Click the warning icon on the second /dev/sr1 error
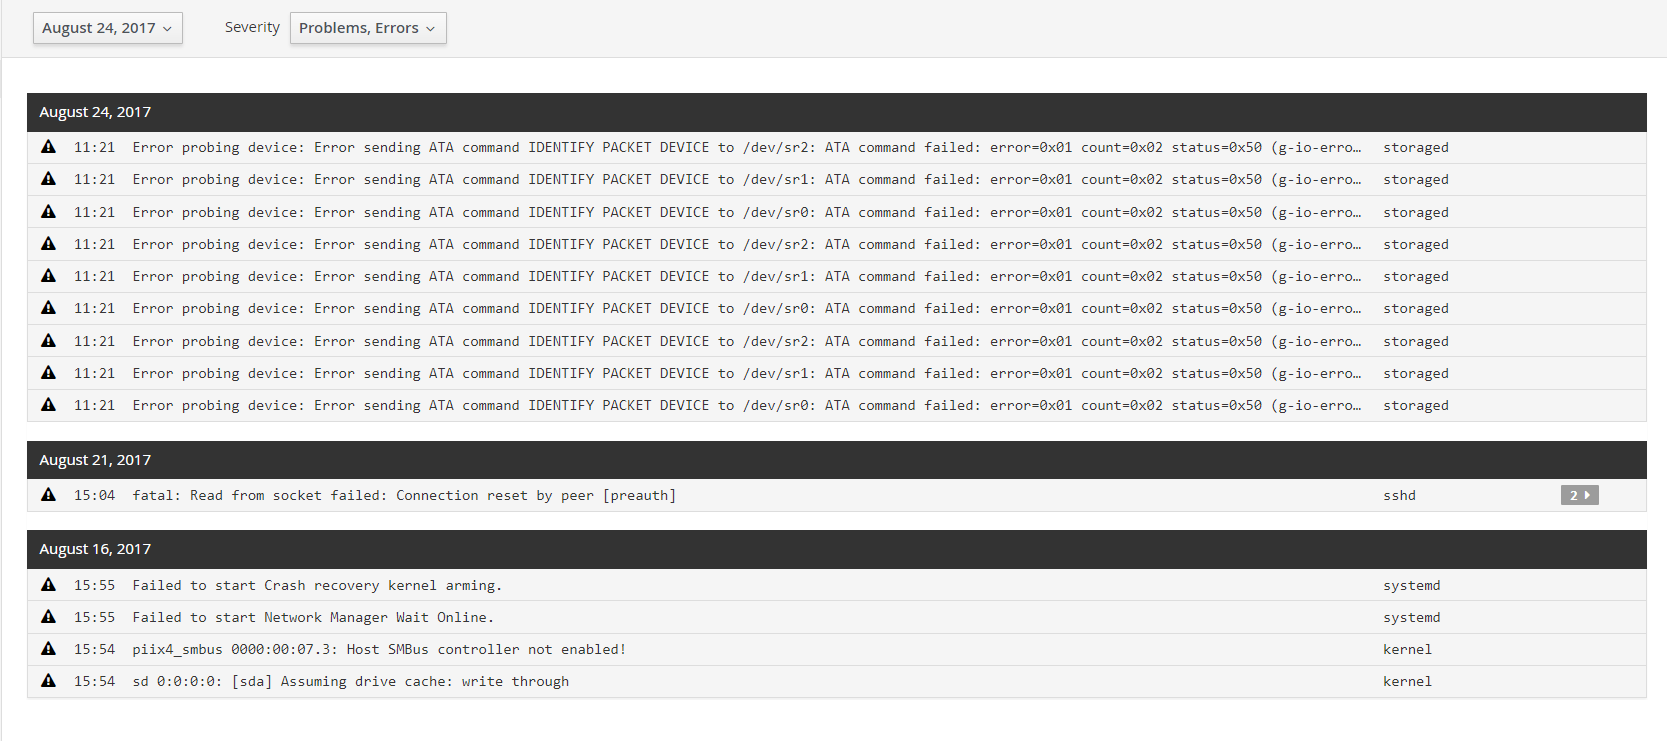Viewport: 1667px width, 741px height. pos(48,276)
